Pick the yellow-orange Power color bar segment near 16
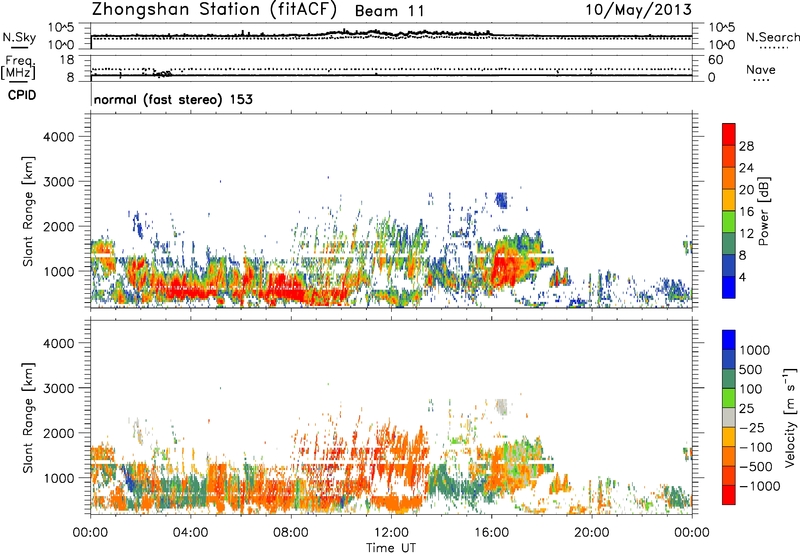 click(x=729, y=200)
